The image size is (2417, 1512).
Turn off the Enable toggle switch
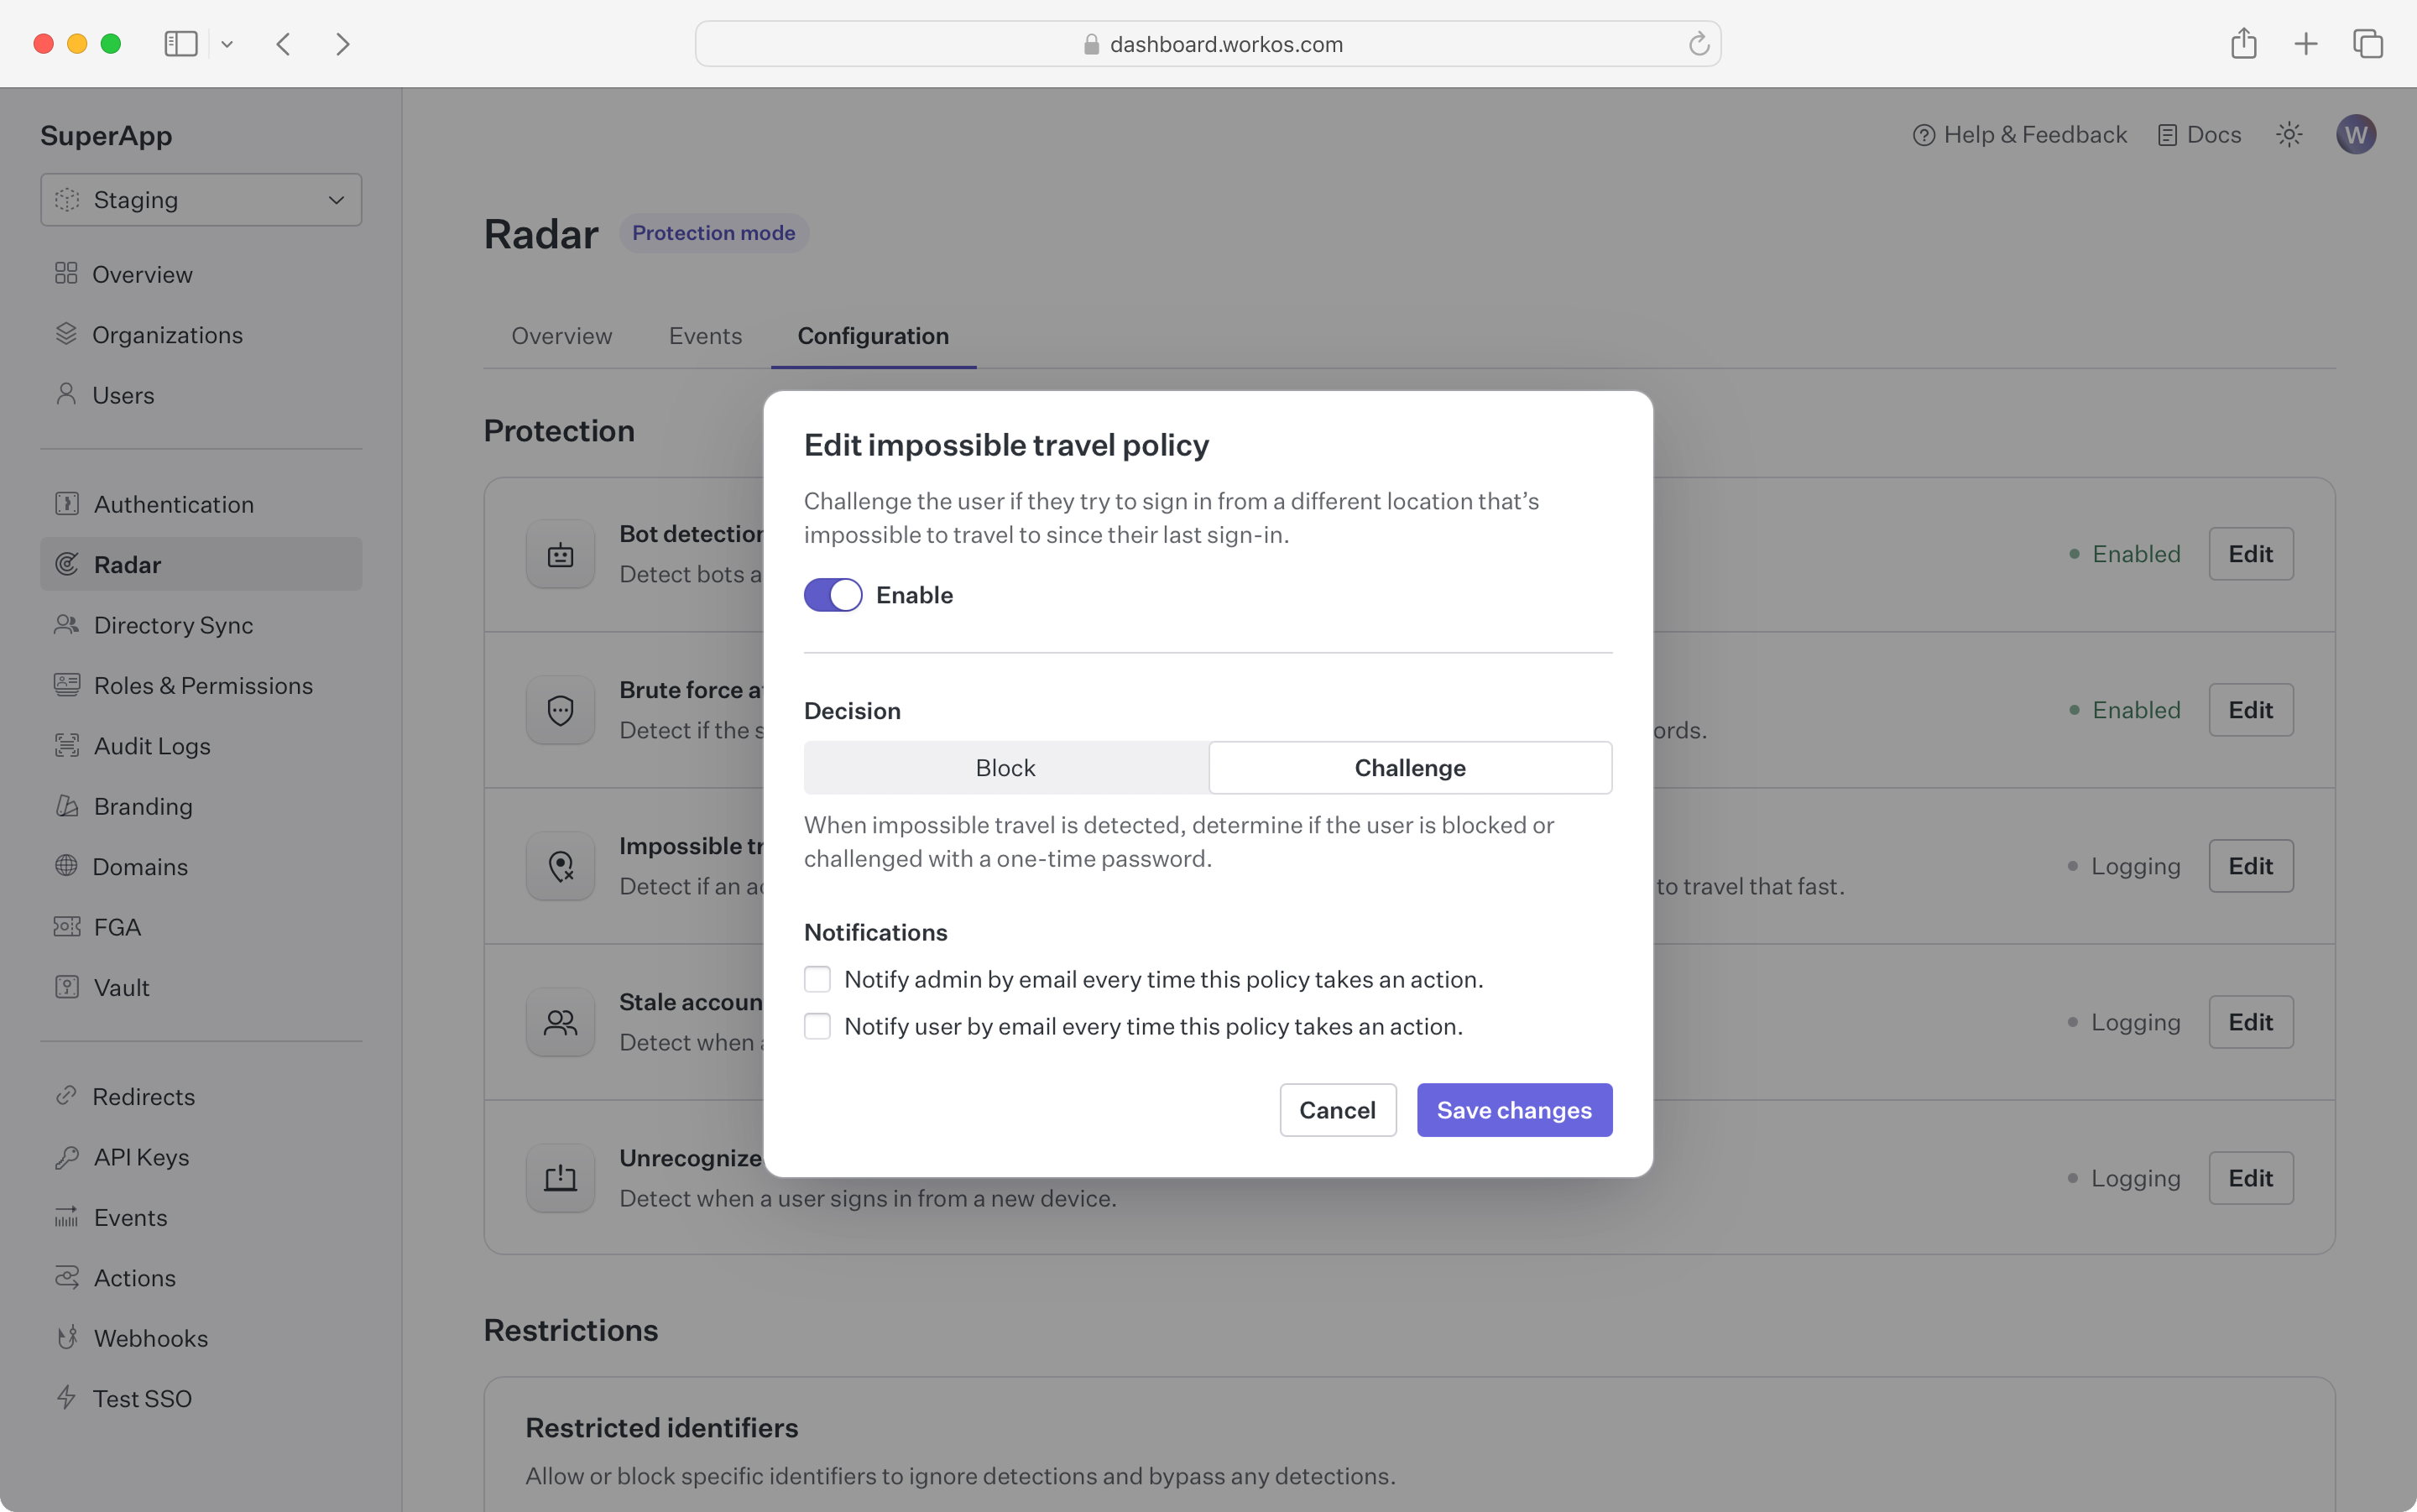click(832, 595)
